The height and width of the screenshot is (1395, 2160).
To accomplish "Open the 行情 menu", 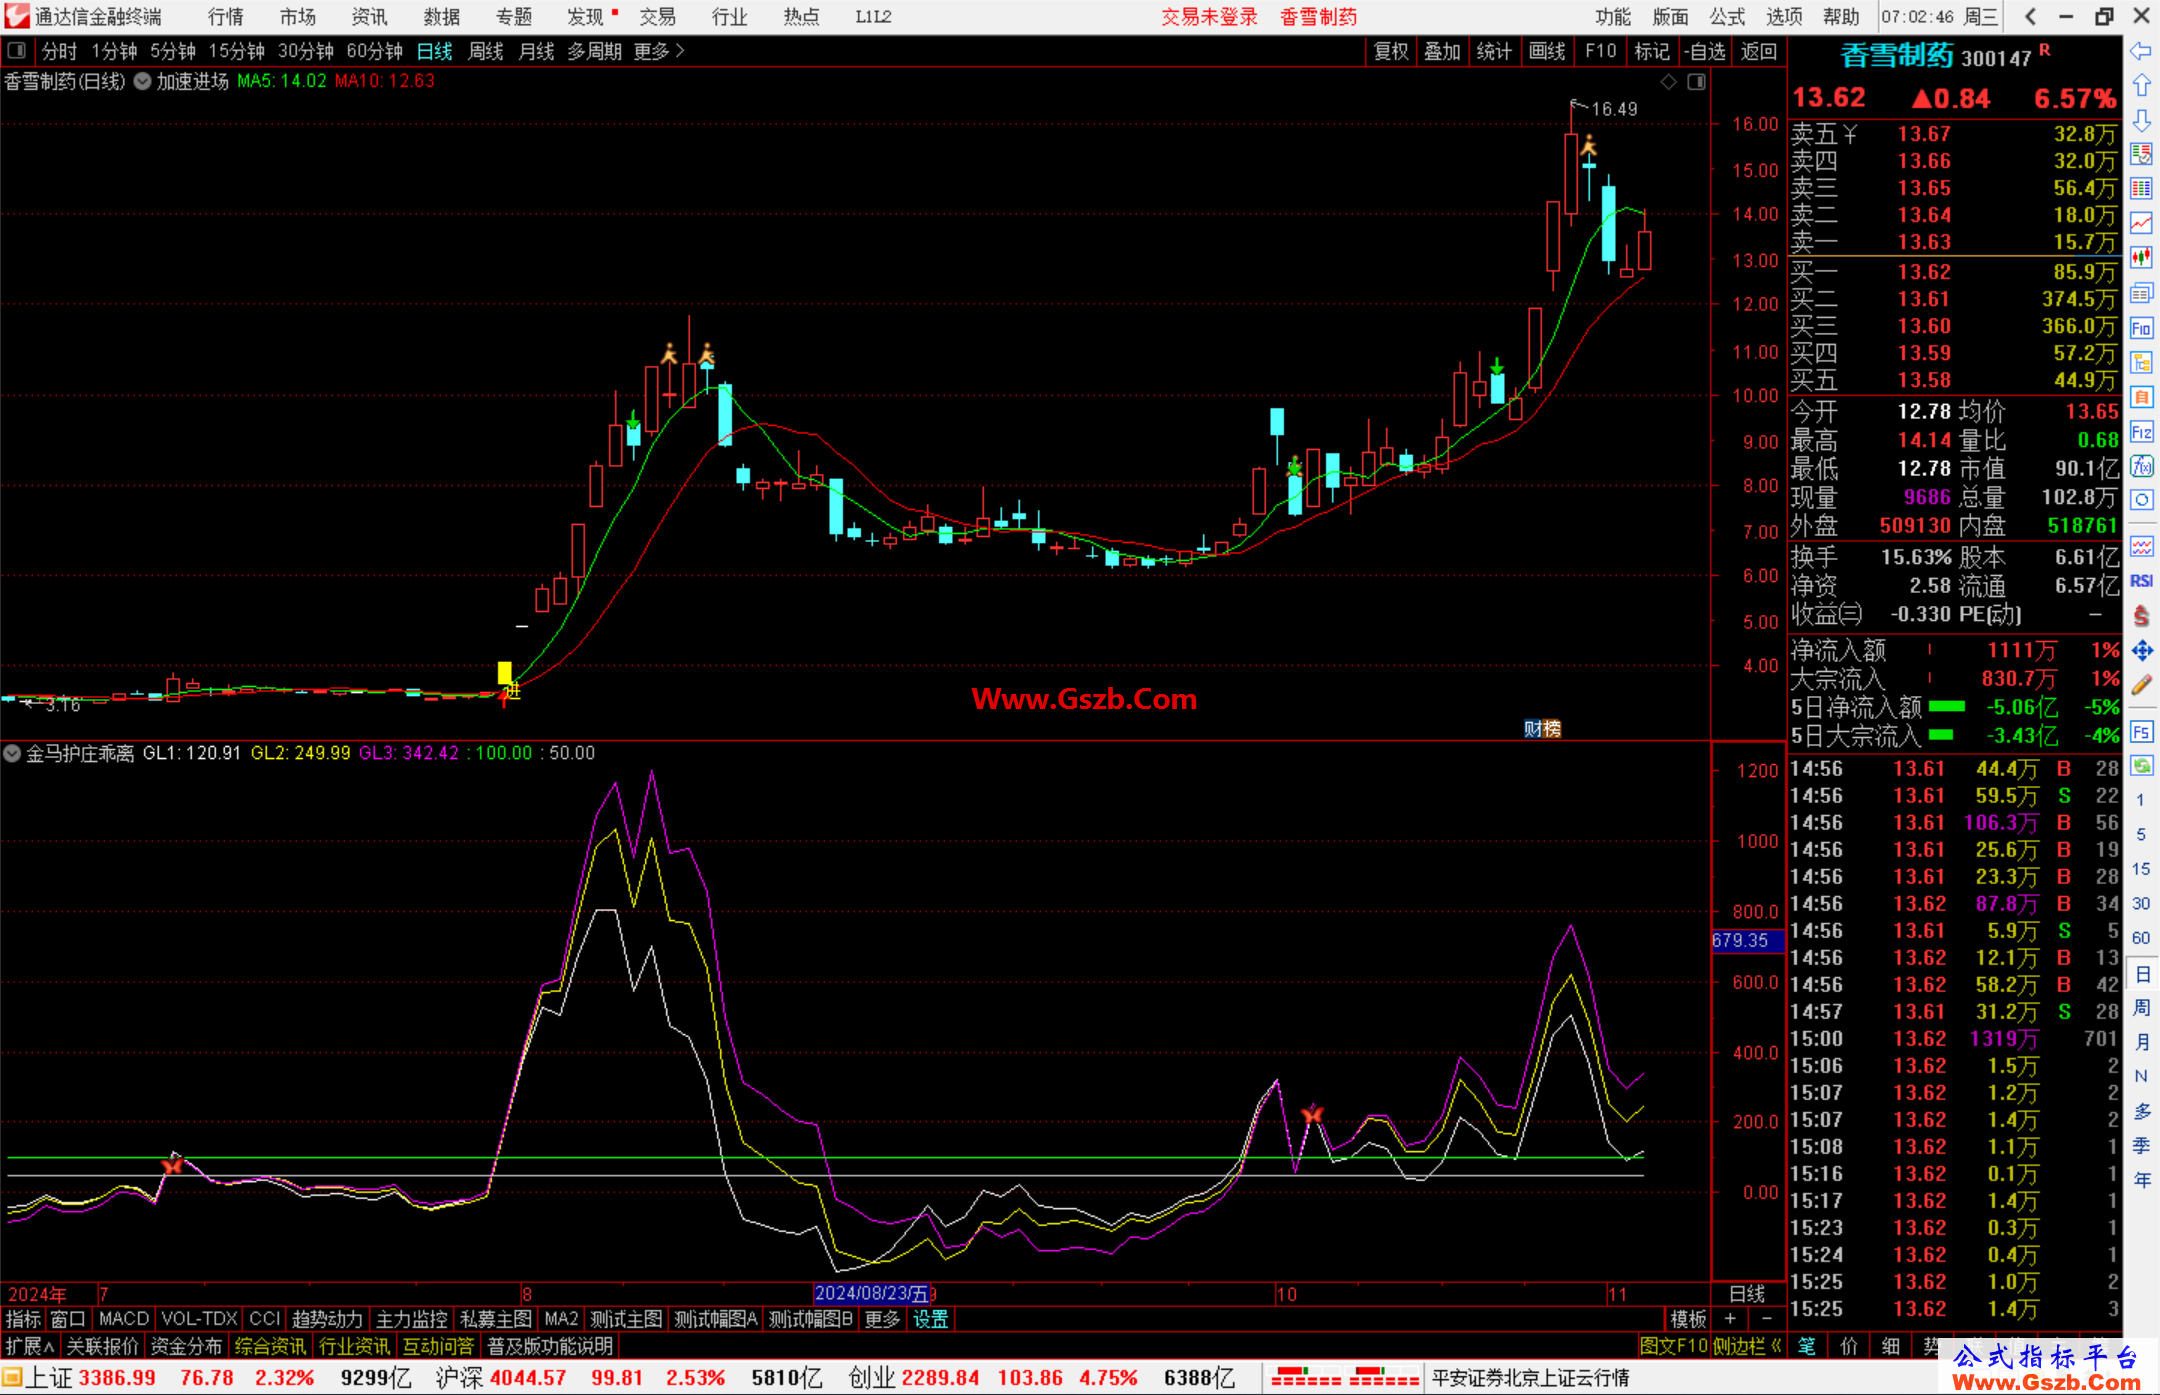I will (225, 17).
